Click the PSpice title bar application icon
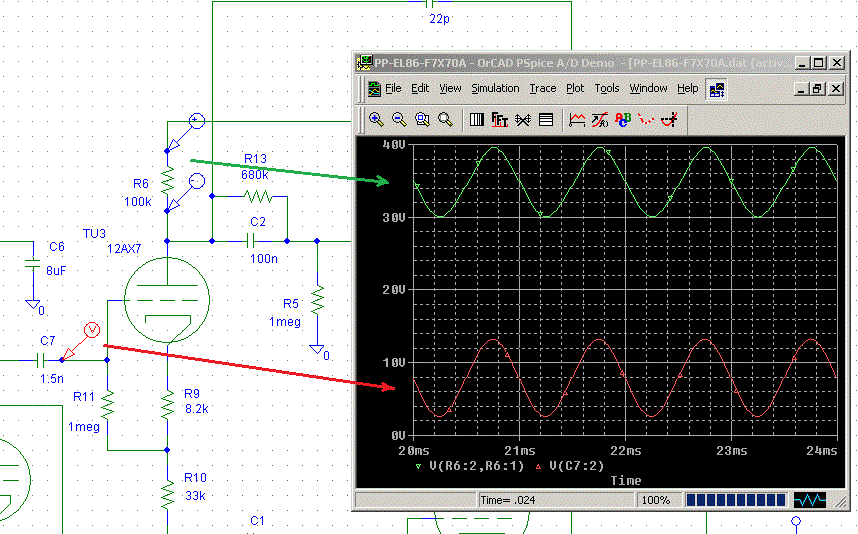Screen dimensions: 858x534 [x=364, y=63]
